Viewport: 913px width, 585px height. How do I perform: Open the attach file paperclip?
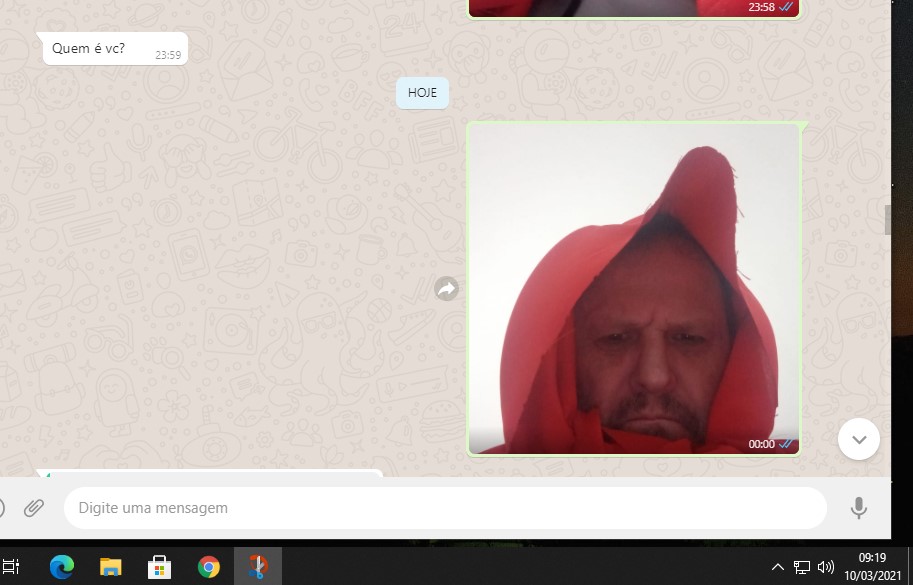(x=34, y=508)
